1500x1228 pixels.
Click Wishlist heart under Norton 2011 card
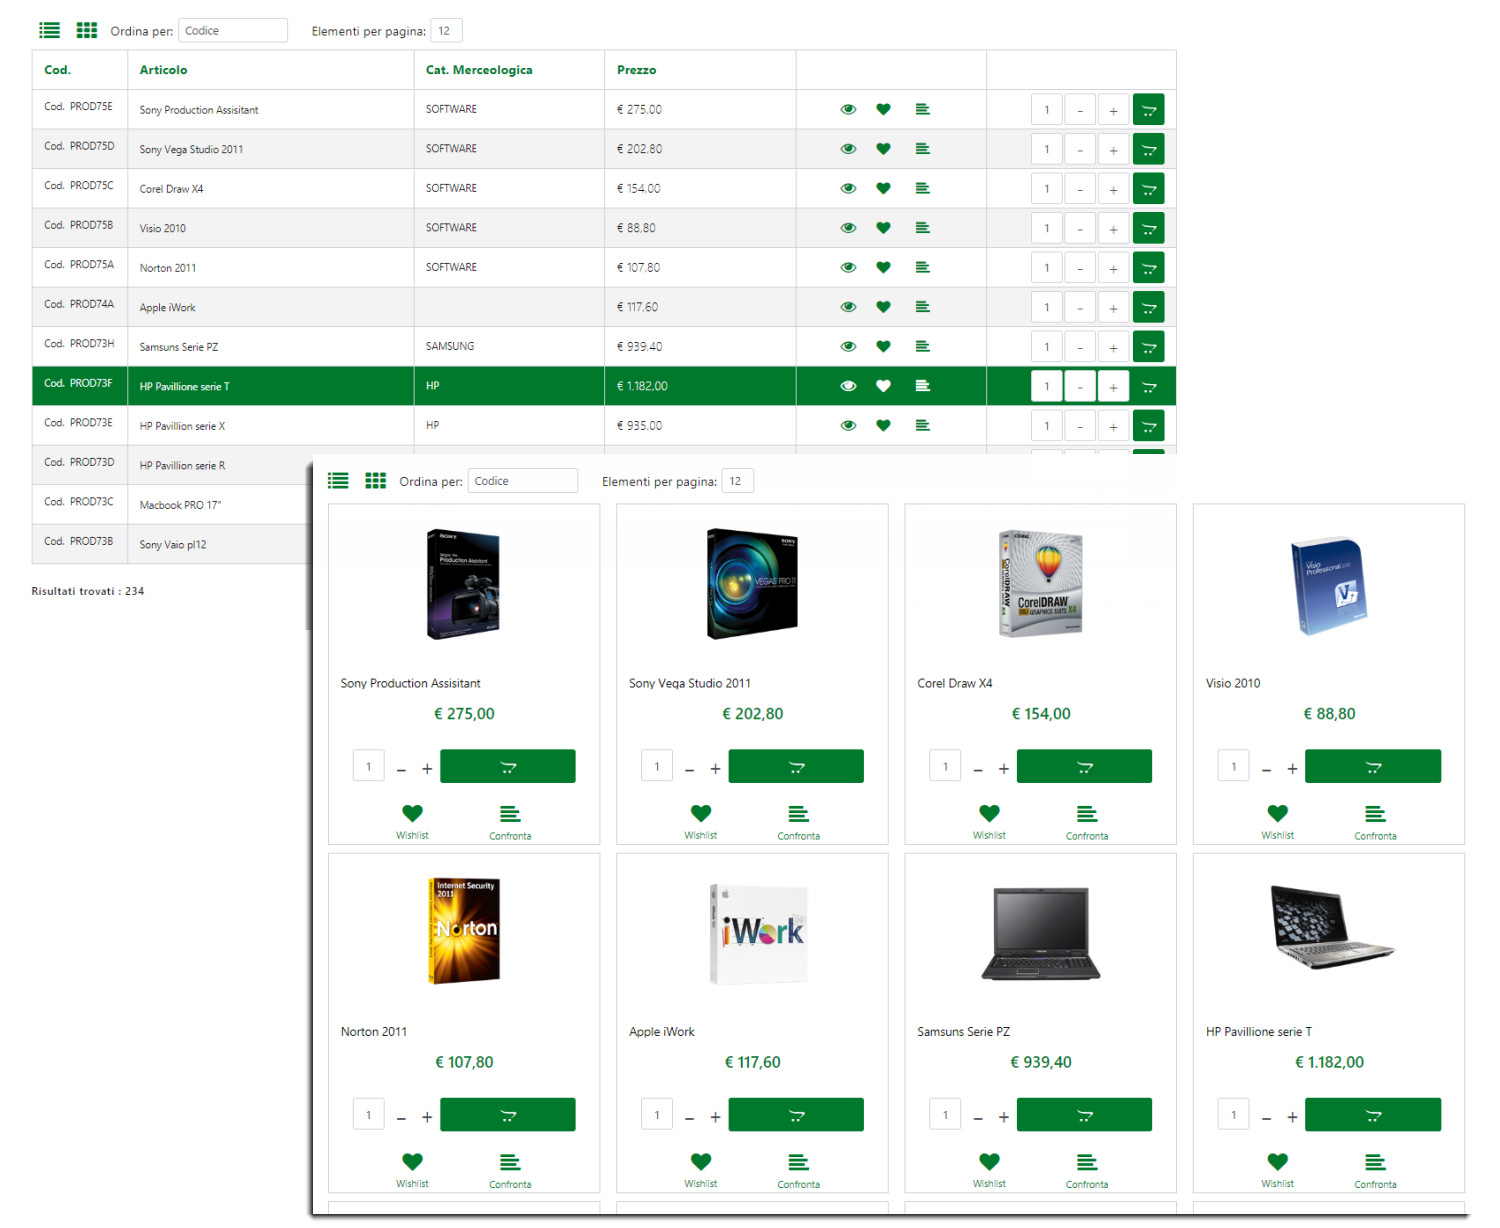[x=412, y=1162]
